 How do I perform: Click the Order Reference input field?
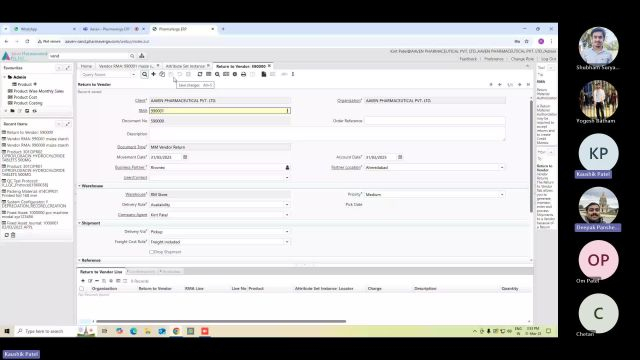[x=435, y=121]
